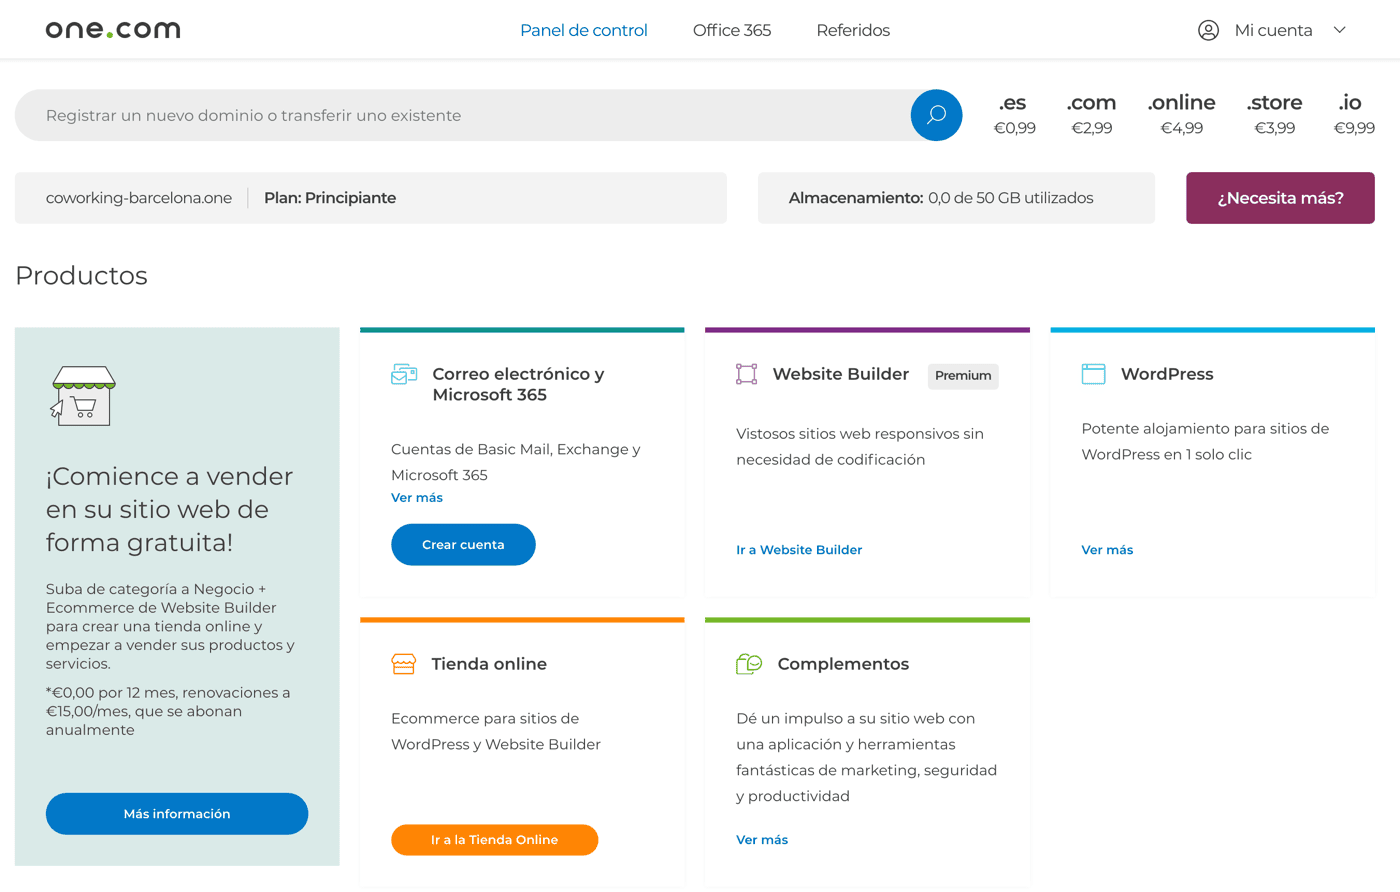Screen dimensions: 1400x892
Task: Click the shop storefront illustration
Action: 83,396
